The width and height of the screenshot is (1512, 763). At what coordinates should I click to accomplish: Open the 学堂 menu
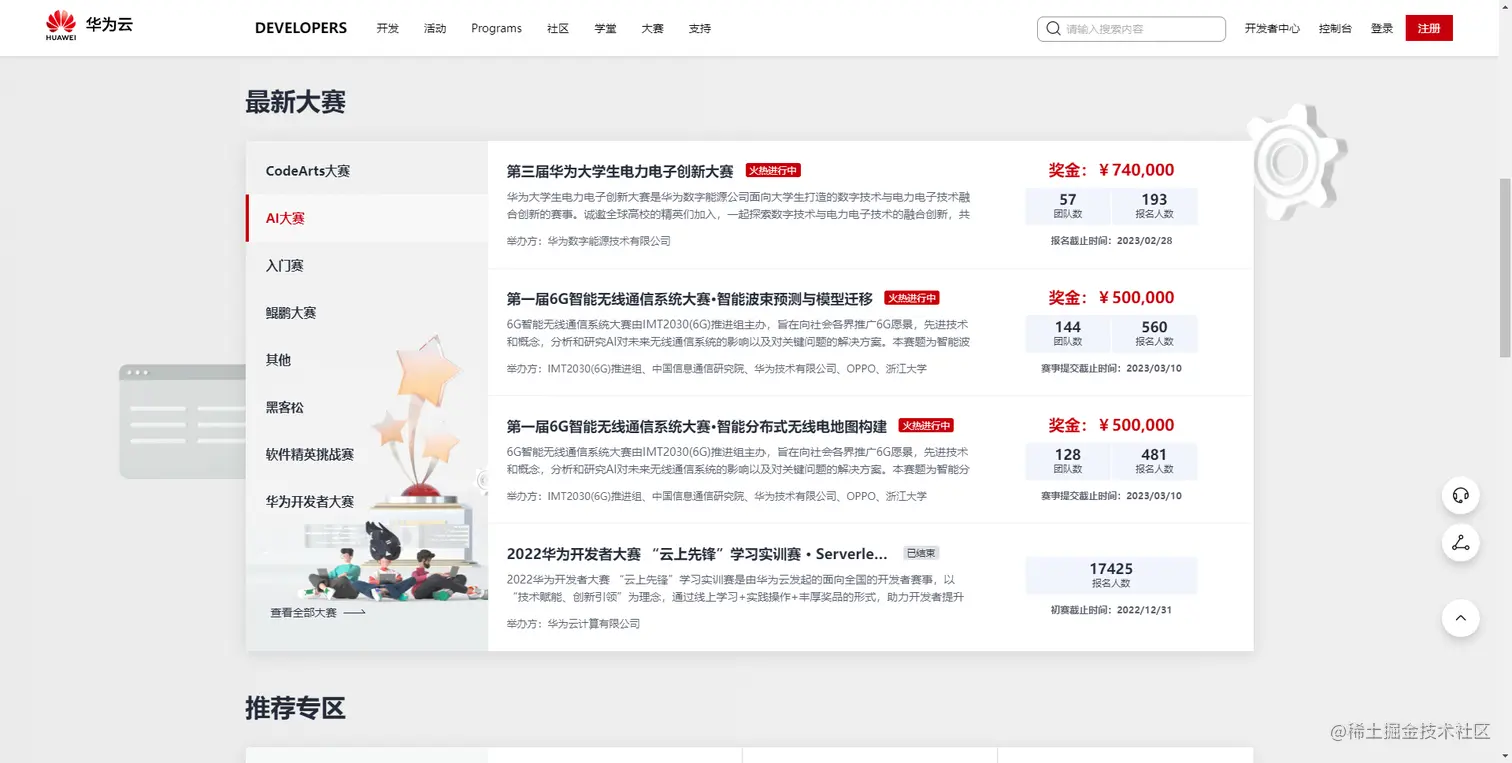click(x=605, y=29)
